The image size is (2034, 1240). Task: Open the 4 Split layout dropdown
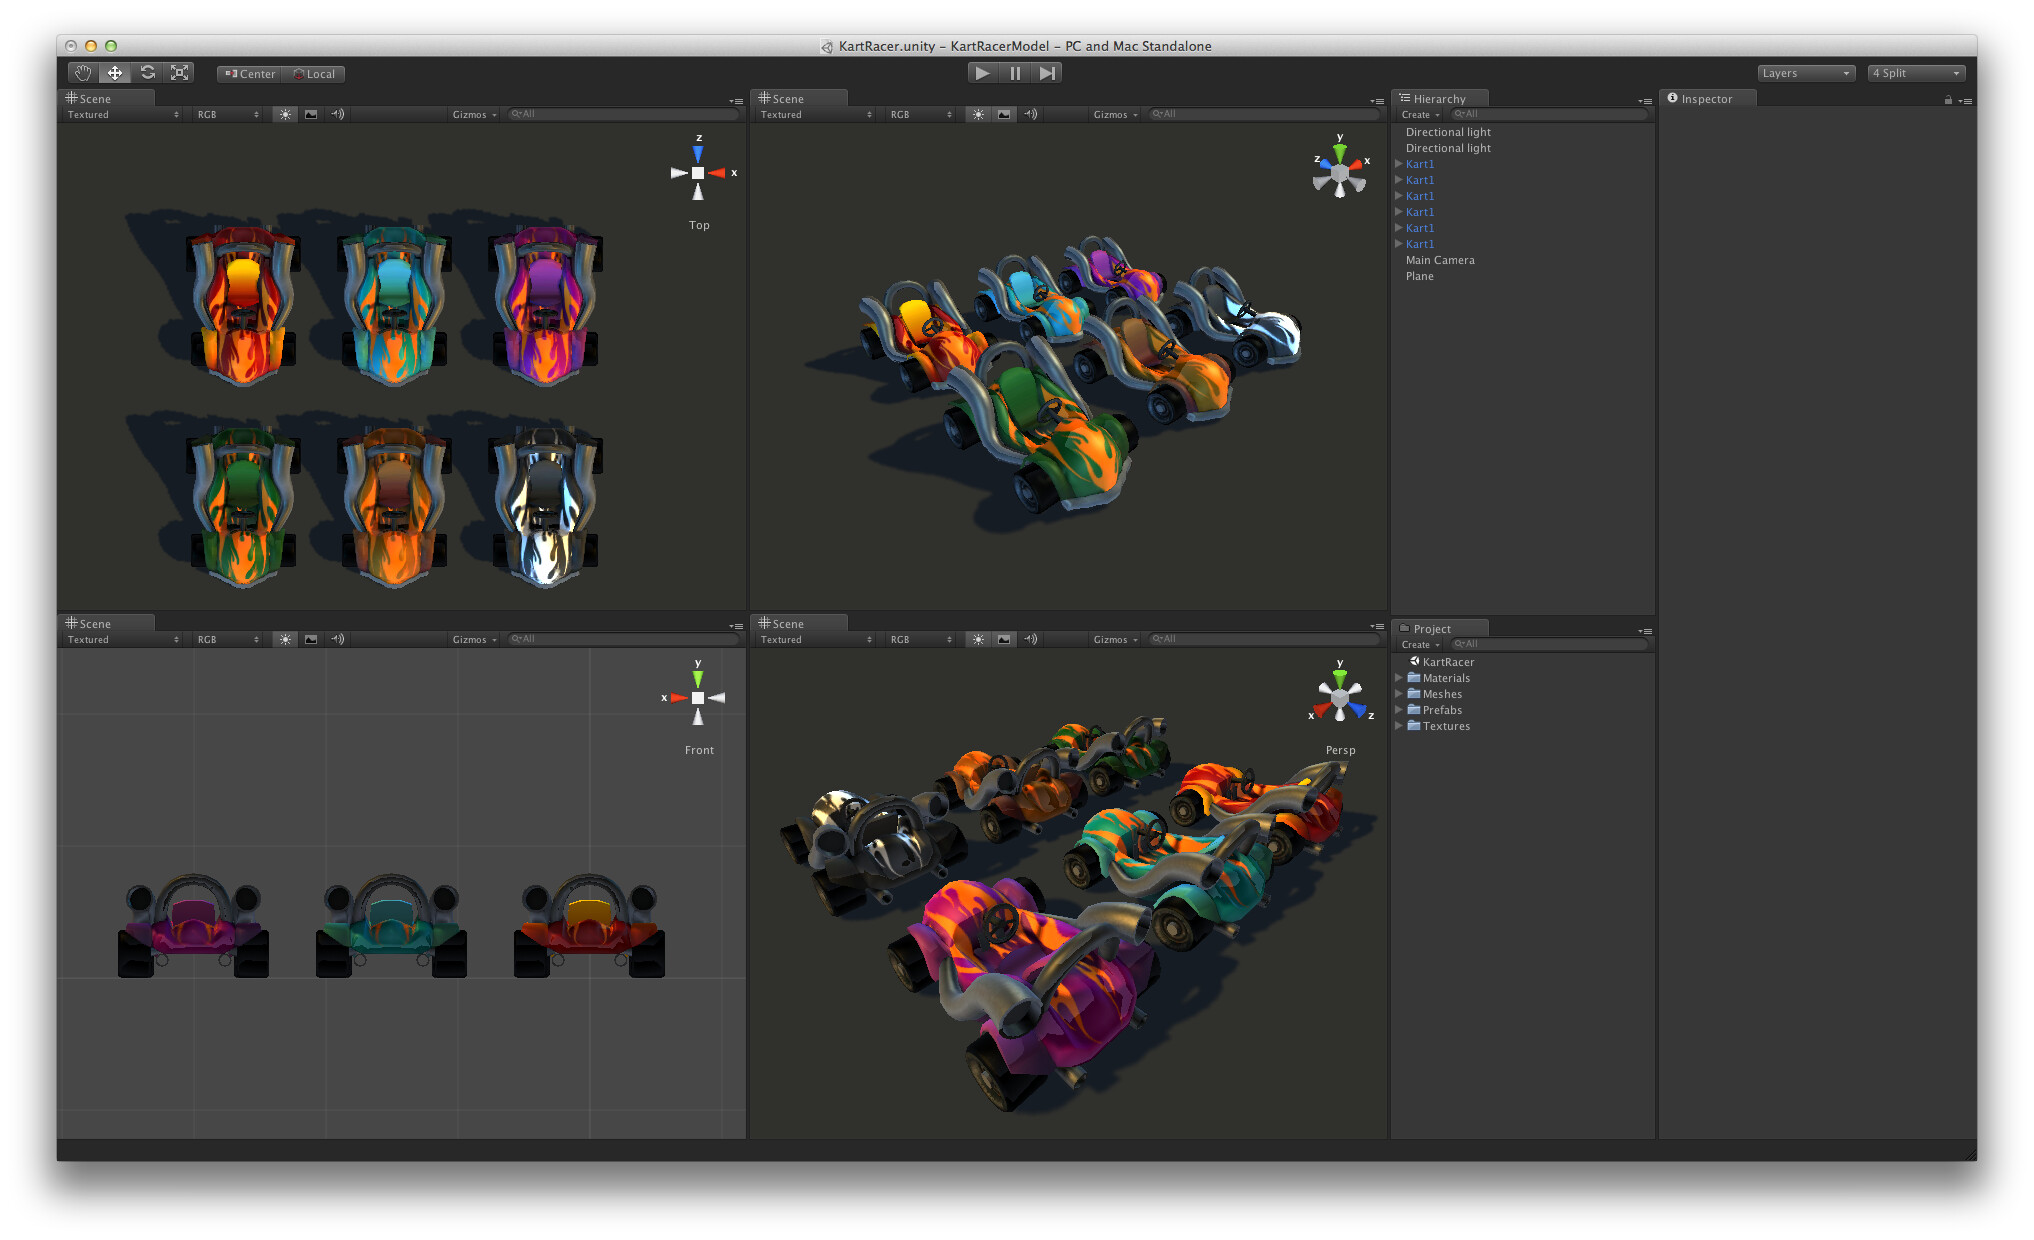pyautogui.click(x=1916, y=72)
